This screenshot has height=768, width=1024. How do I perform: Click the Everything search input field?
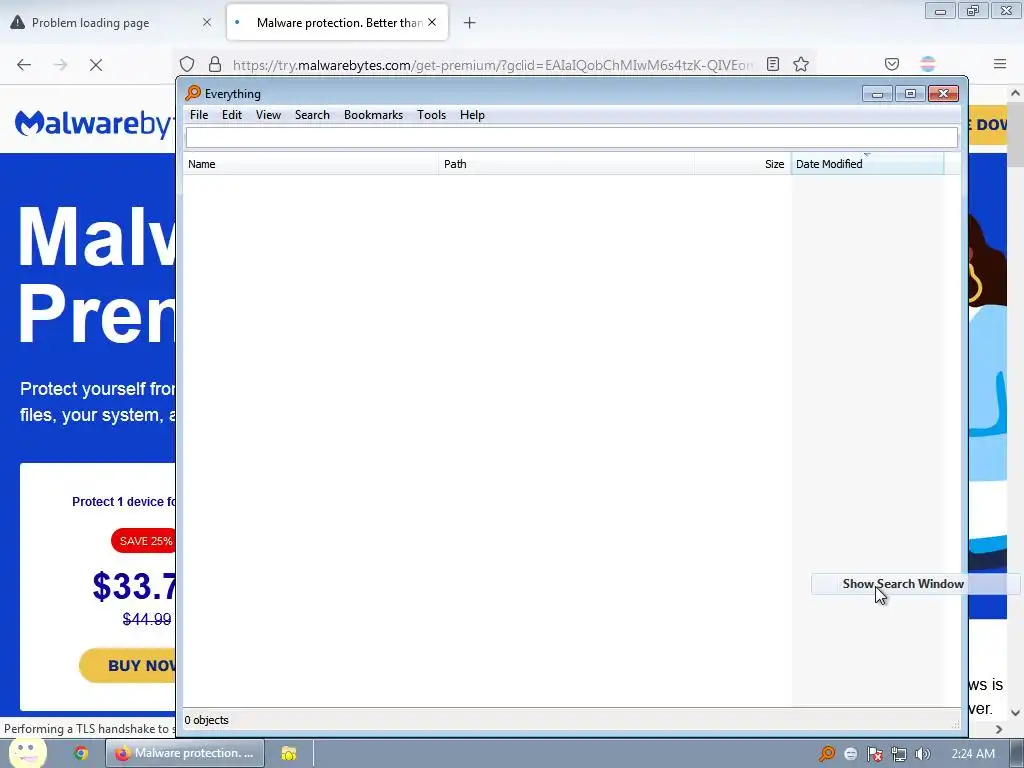click(x=571, y=137)
